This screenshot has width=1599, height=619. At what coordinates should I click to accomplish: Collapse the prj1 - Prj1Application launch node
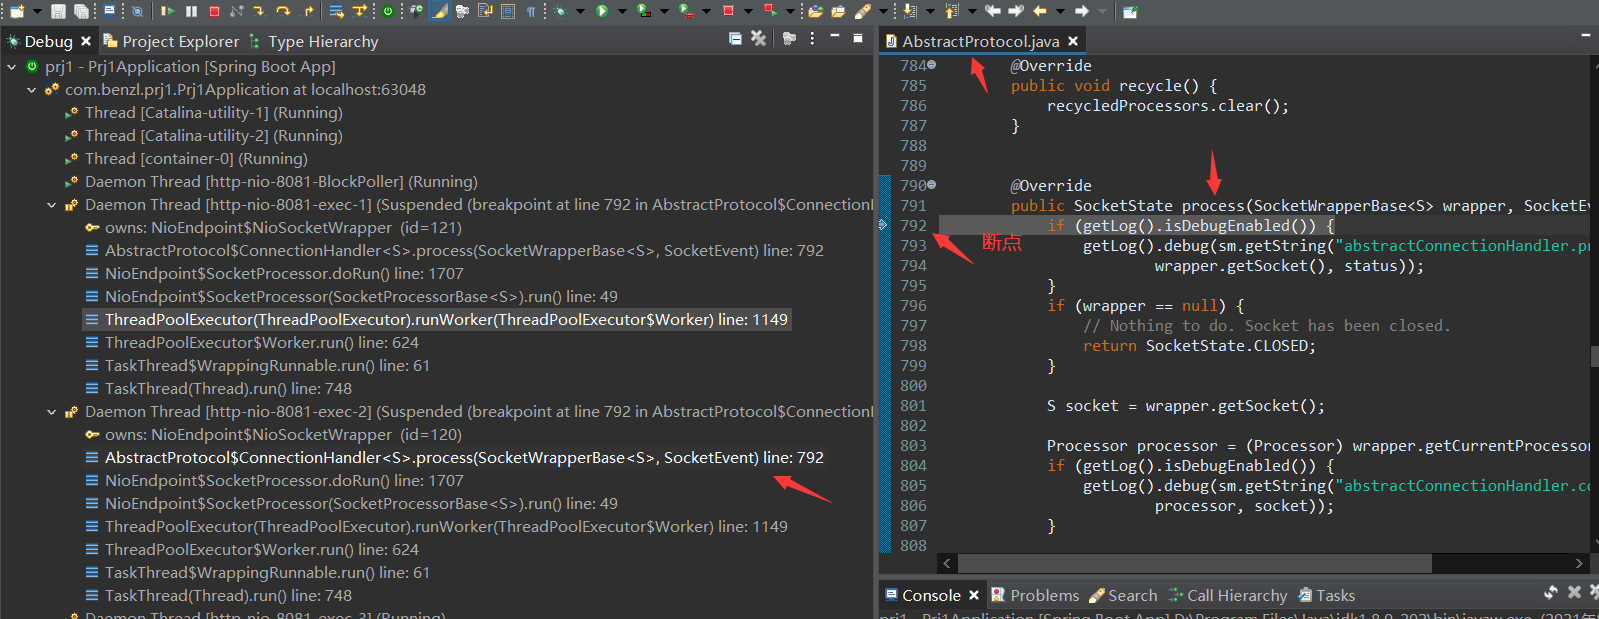pyautogui.click(x=12, y=67)
